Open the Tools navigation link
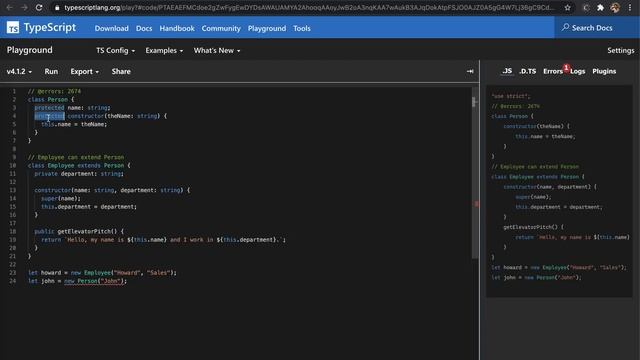 302,28
